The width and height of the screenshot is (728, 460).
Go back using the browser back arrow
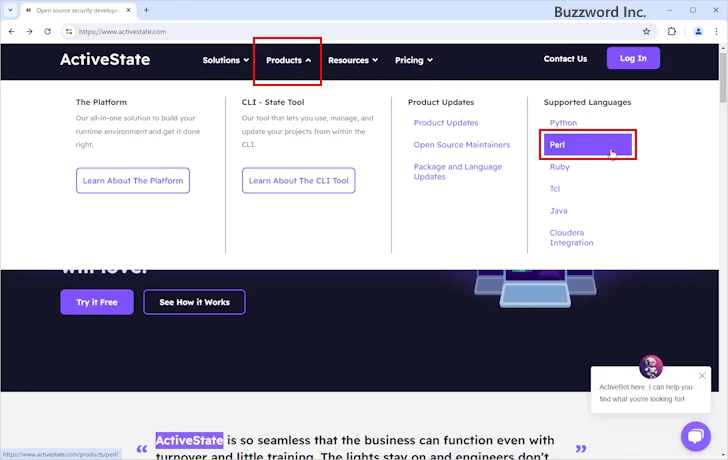point(12,32)
